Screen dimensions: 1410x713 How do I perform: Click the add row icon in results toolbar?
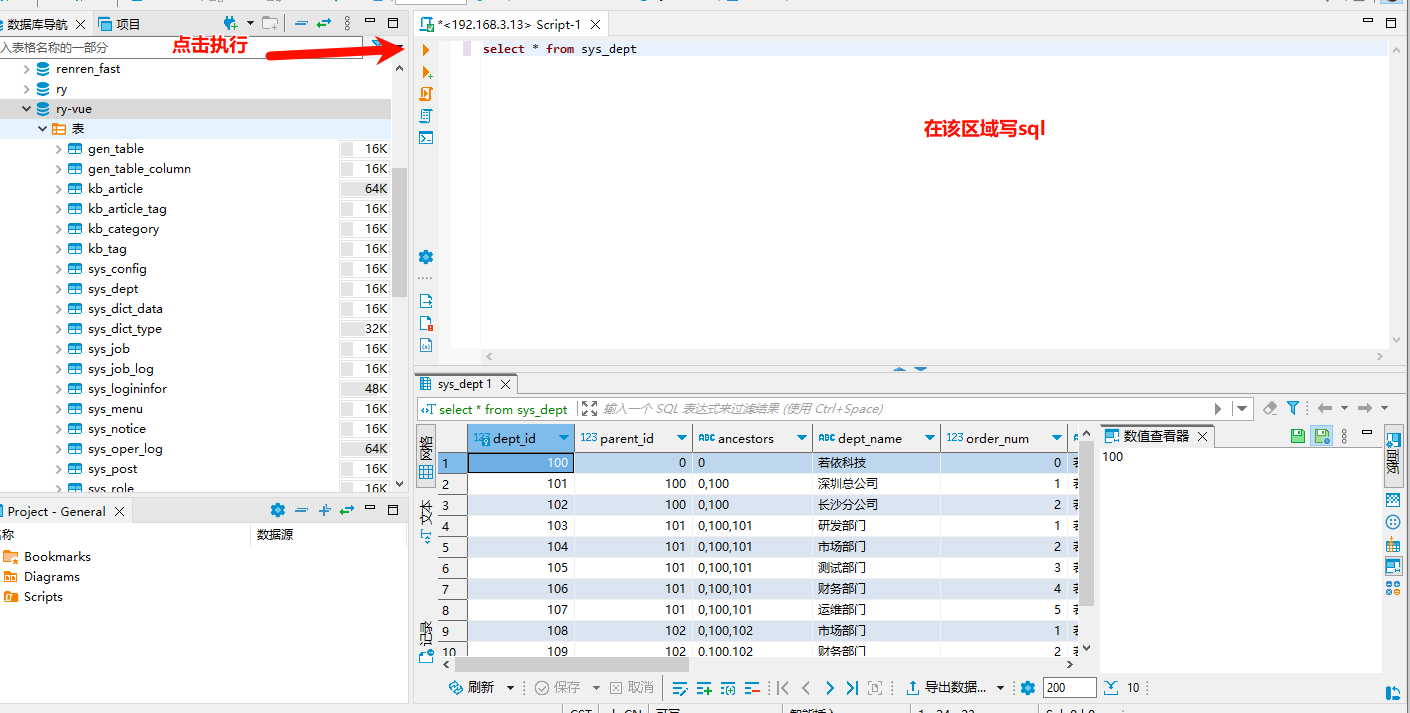(704, 688)
